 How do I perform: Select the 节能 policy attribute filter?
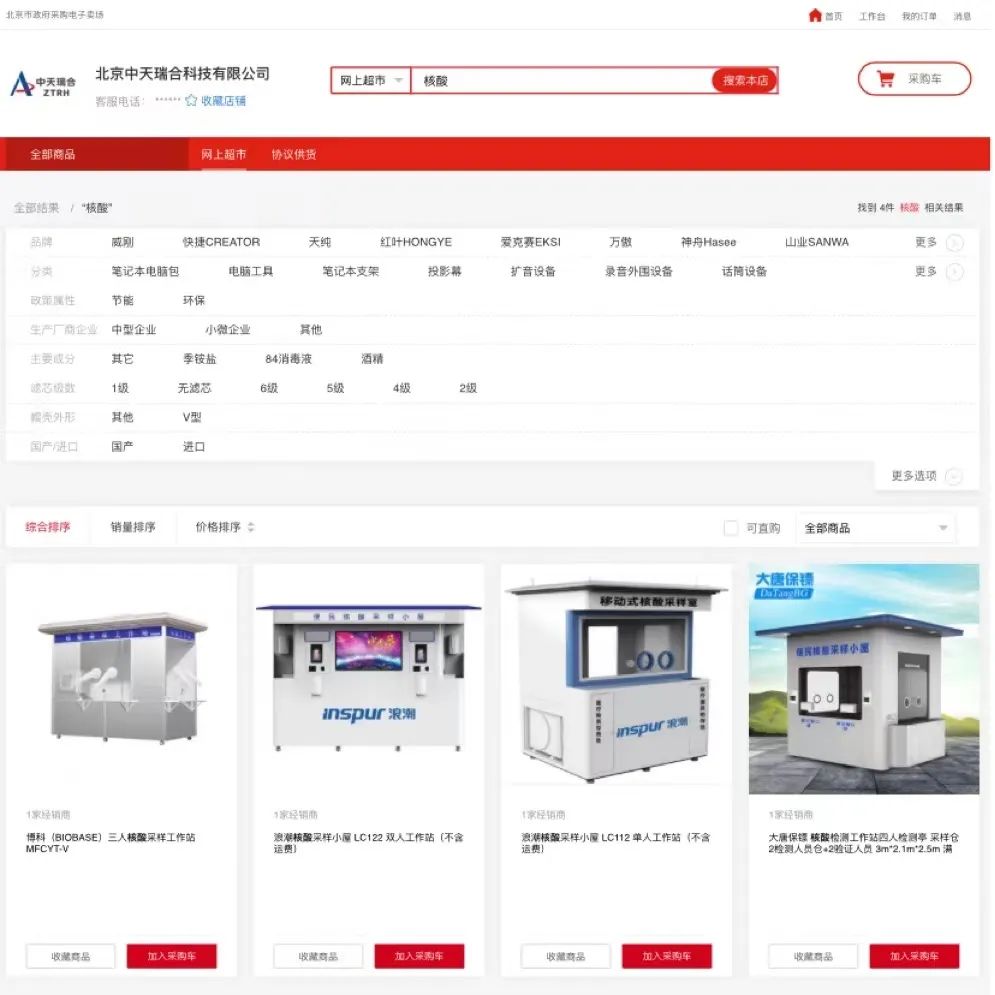tap(122, 301)
